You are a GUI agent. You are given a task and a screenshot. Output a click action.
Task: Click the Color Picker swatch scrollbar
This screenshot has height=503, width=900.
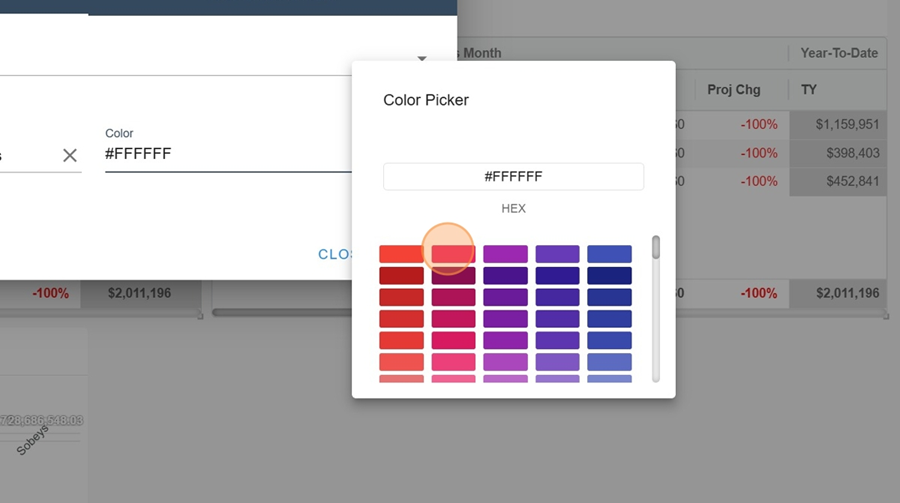pos(656,247)
